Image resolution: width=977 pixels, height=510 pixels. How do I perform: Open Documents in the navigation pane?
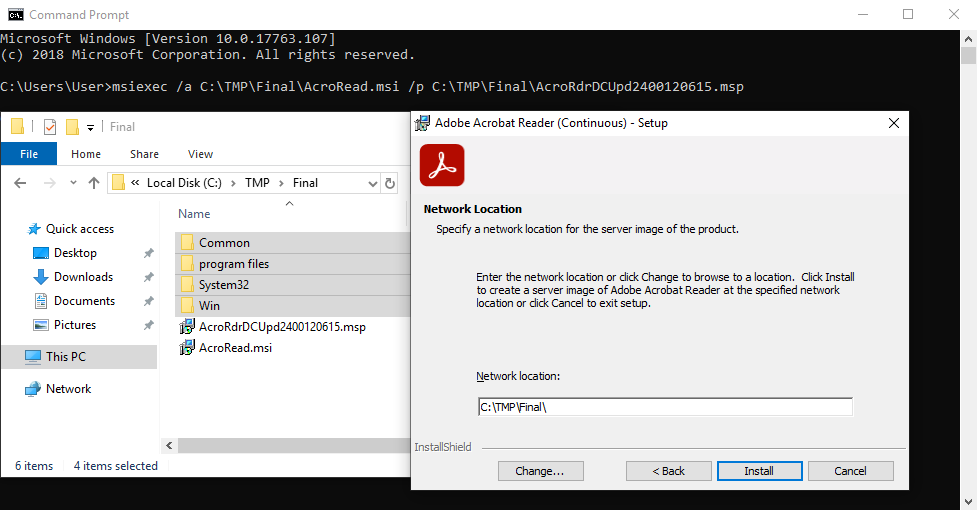(84, 301)
